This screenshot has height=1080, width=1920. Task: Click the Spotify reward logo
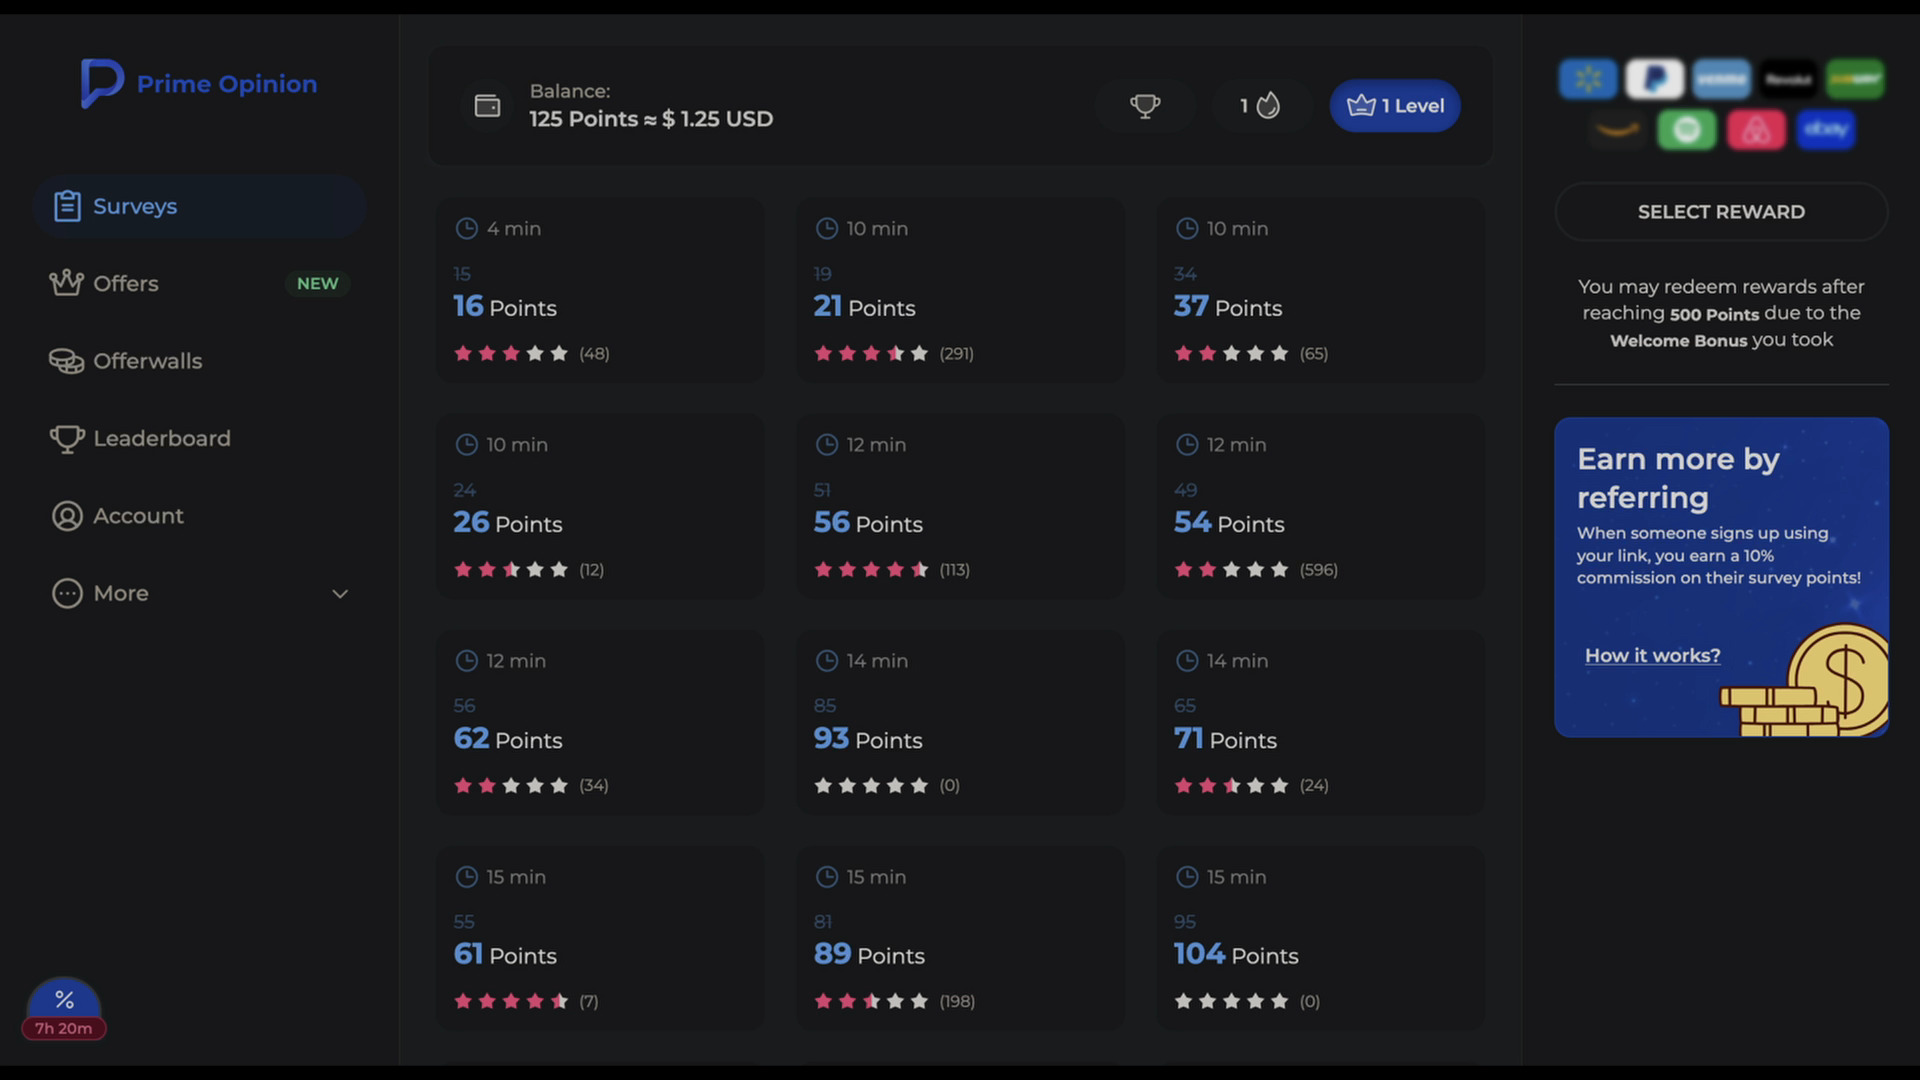(1686, 130)
